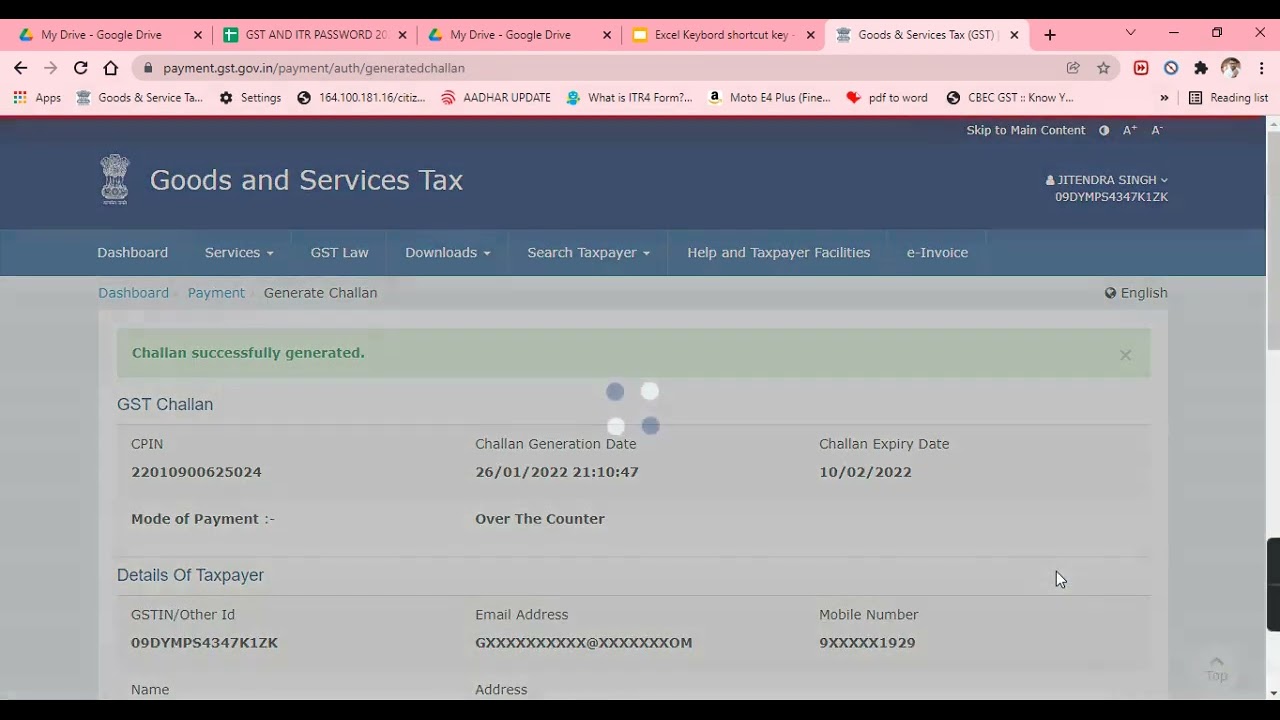Open Goods & Service Tax bookmark
The height and width of the screenshot is (720, 1280).
point(140,98)
